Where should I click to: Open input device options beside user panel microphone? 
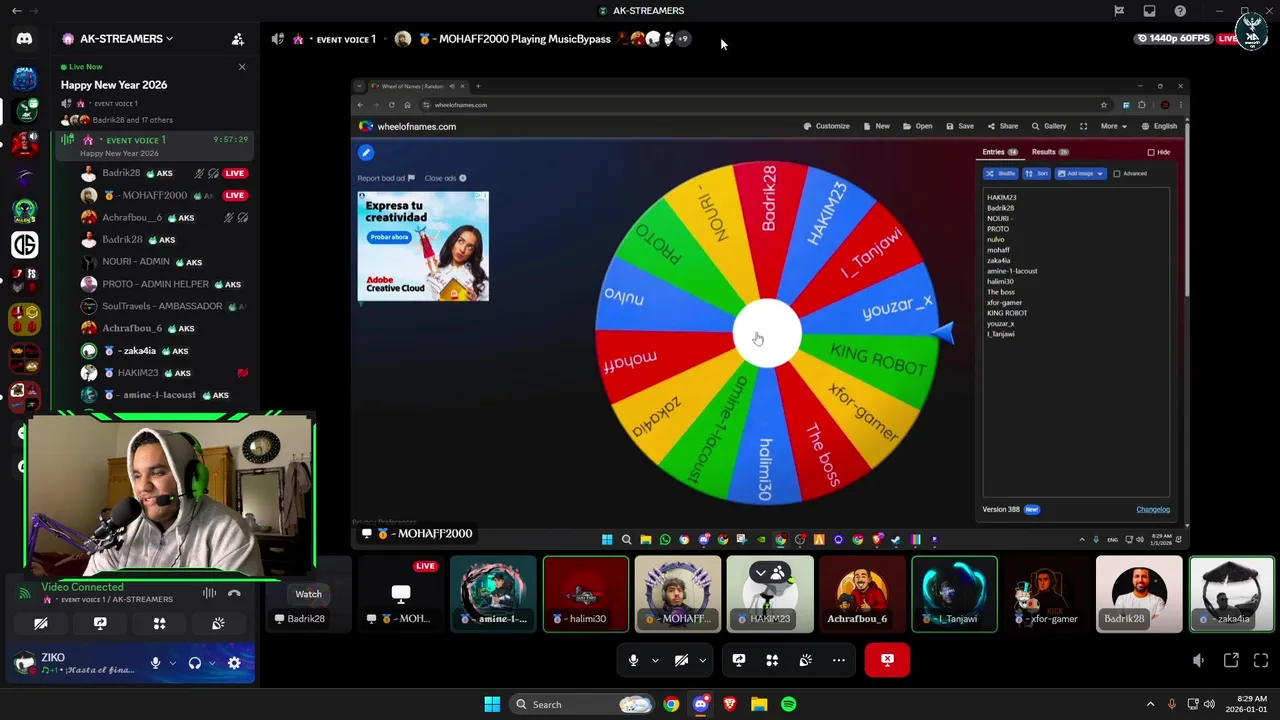click(x=172, y=663)
